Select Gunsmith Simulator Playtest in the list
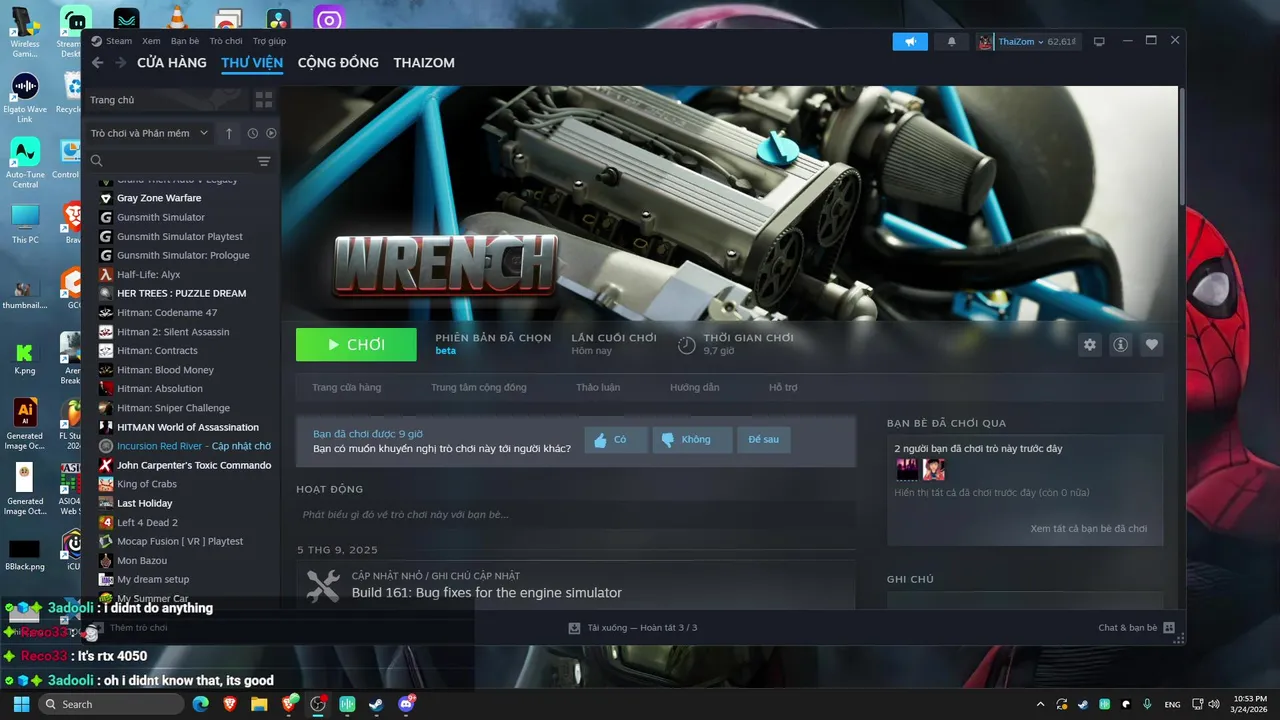The image size is (1280, 720). point(179,236)
